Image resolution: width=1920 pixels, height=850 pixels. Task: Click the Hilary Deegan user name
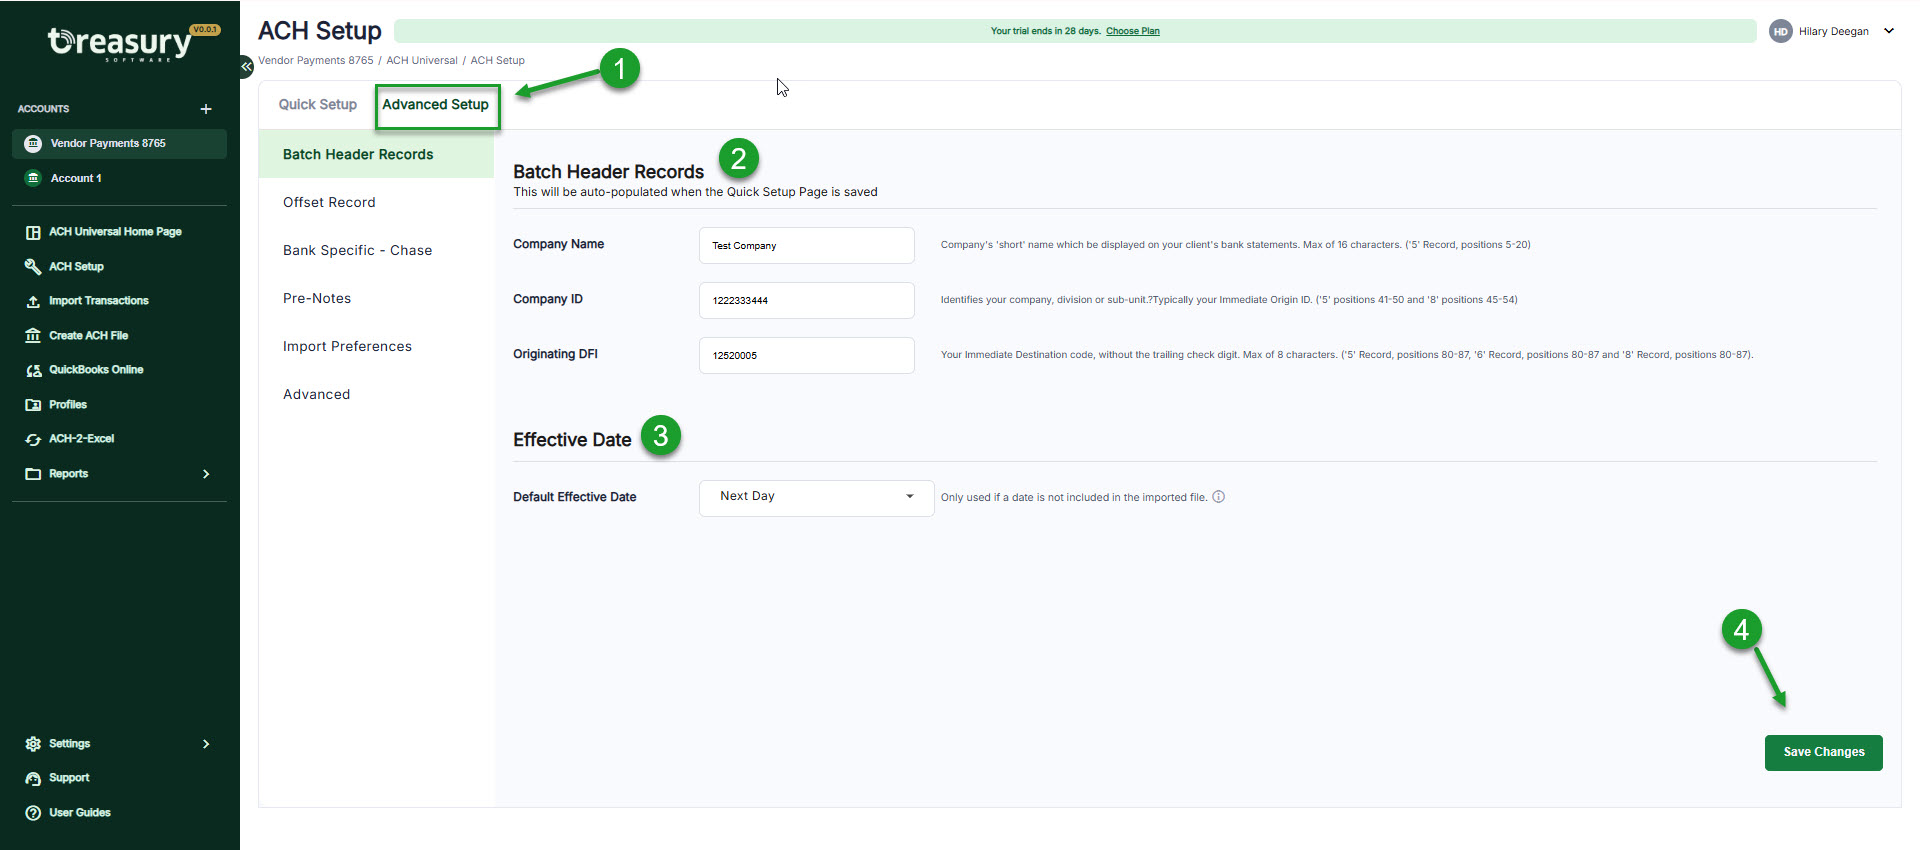coord(1833,31)
